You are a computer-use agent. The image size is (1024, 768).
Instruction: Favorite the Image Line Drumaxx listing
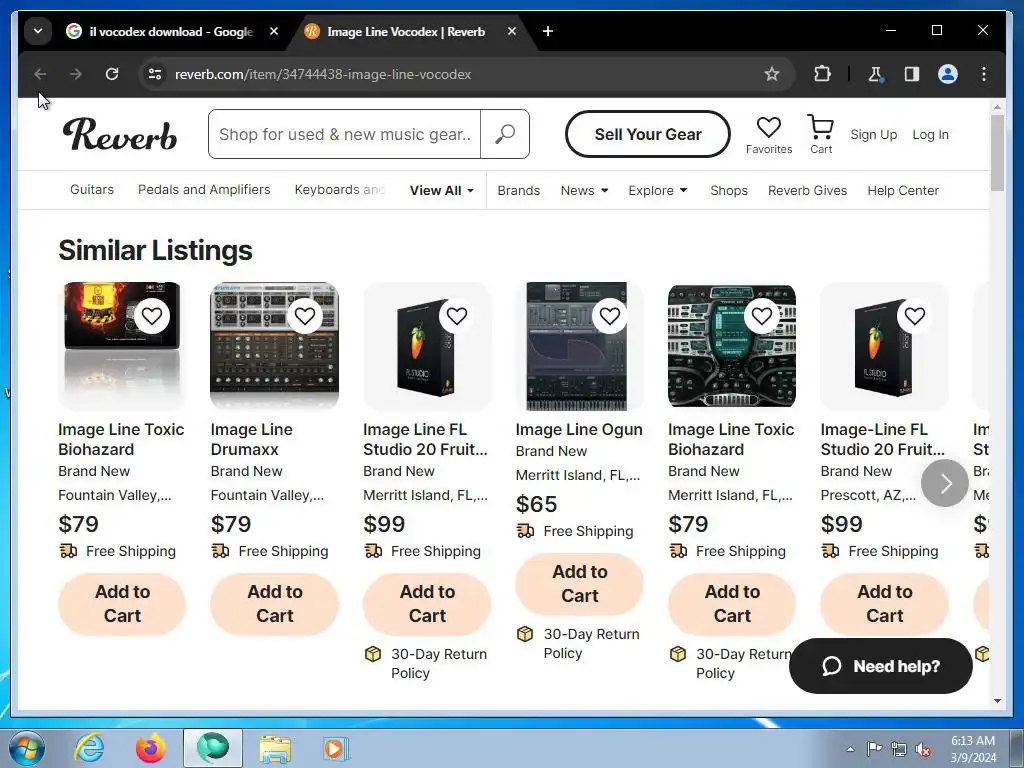coord(304,316)
